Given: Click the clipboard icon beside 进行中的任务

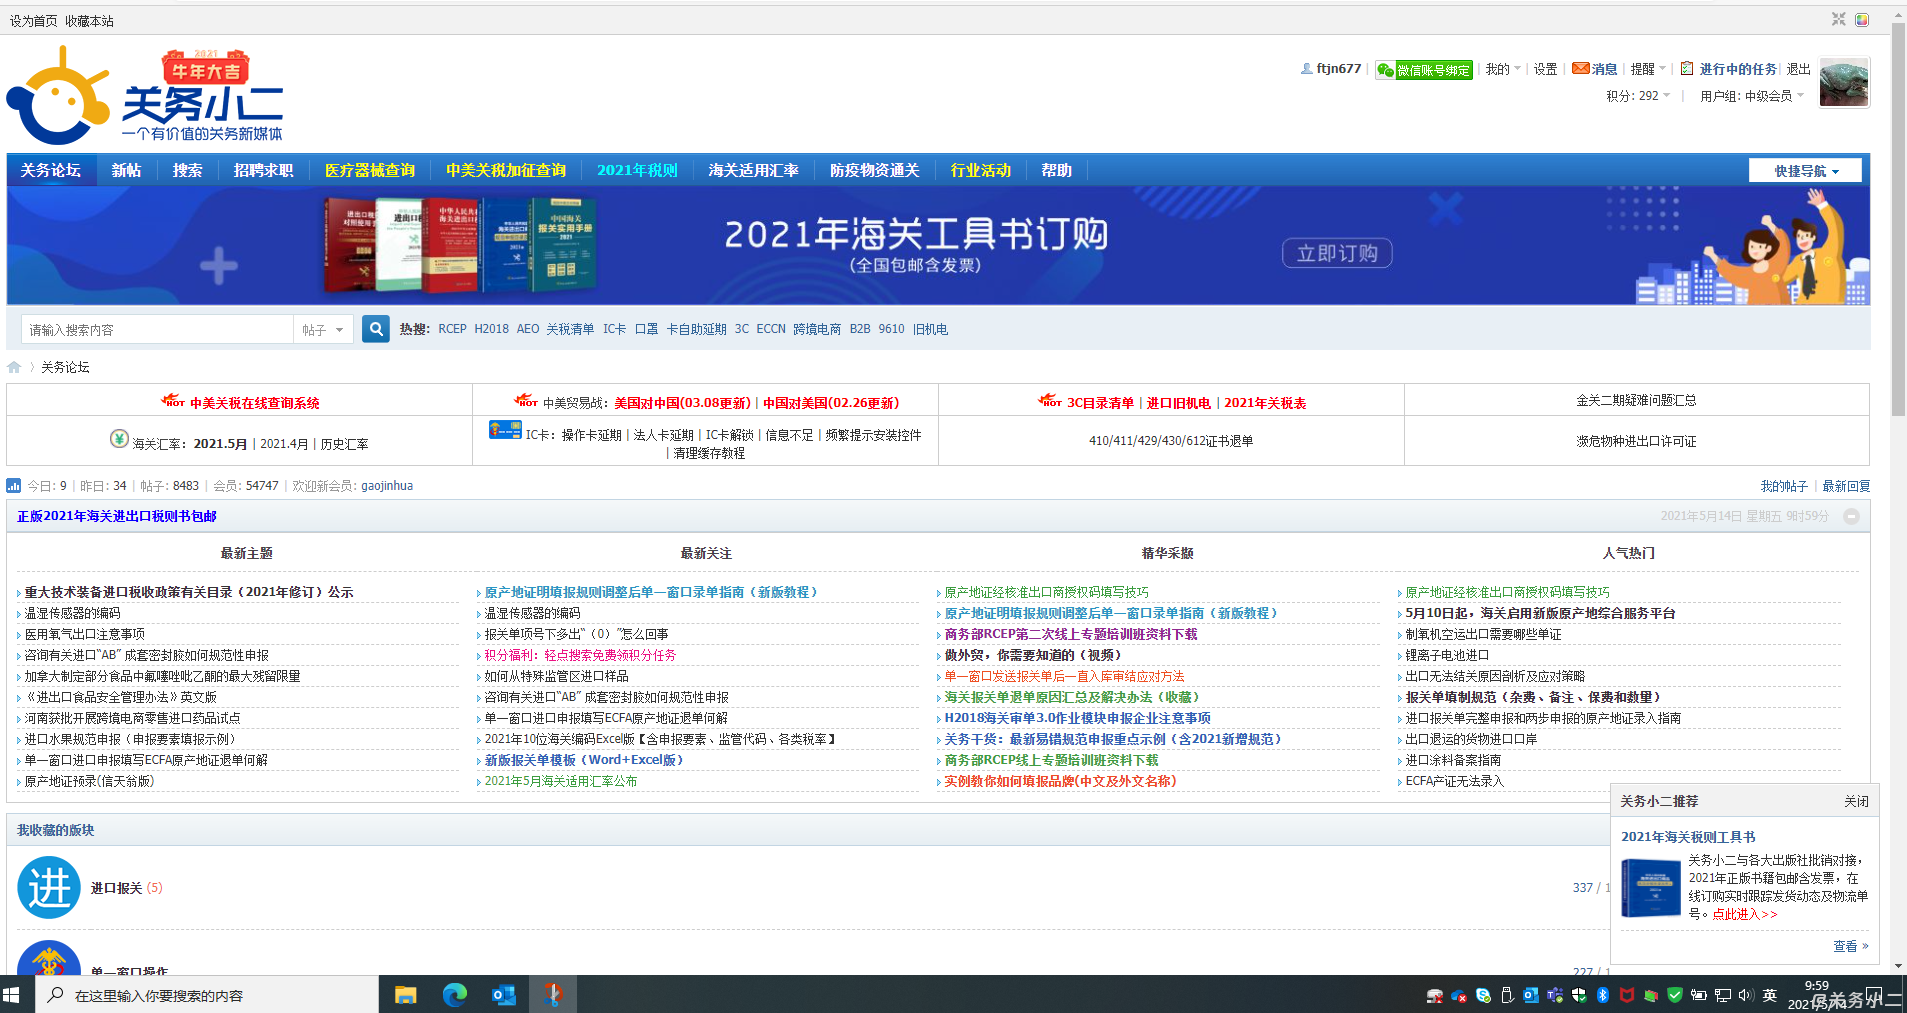Looking at the screenshot, I should point(1687,68).
